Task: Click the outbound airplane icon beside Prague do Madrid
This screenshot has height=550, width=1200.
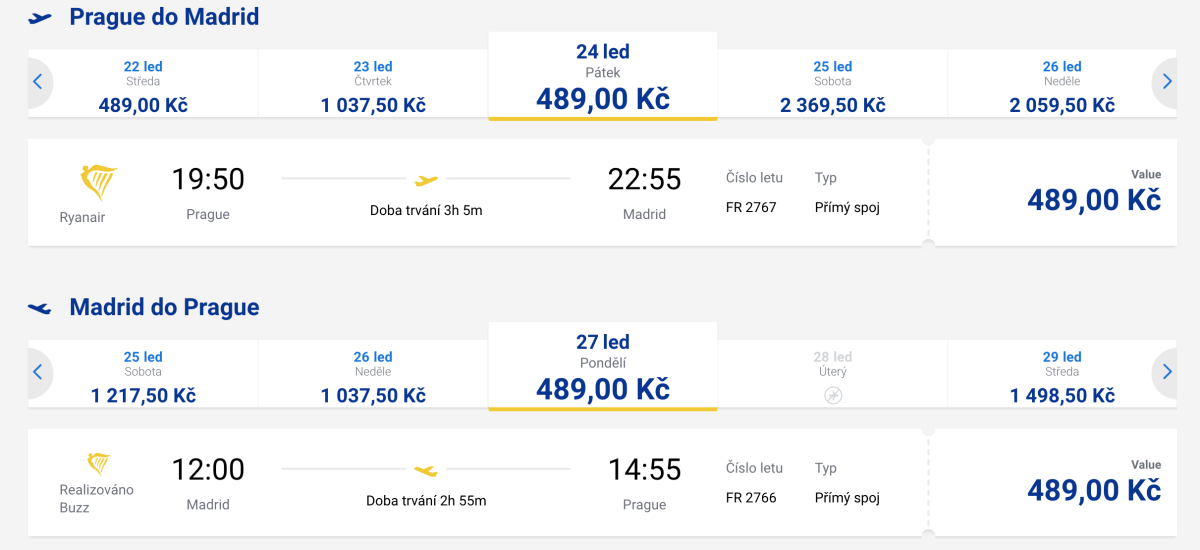Action: (x=40, y=18)
